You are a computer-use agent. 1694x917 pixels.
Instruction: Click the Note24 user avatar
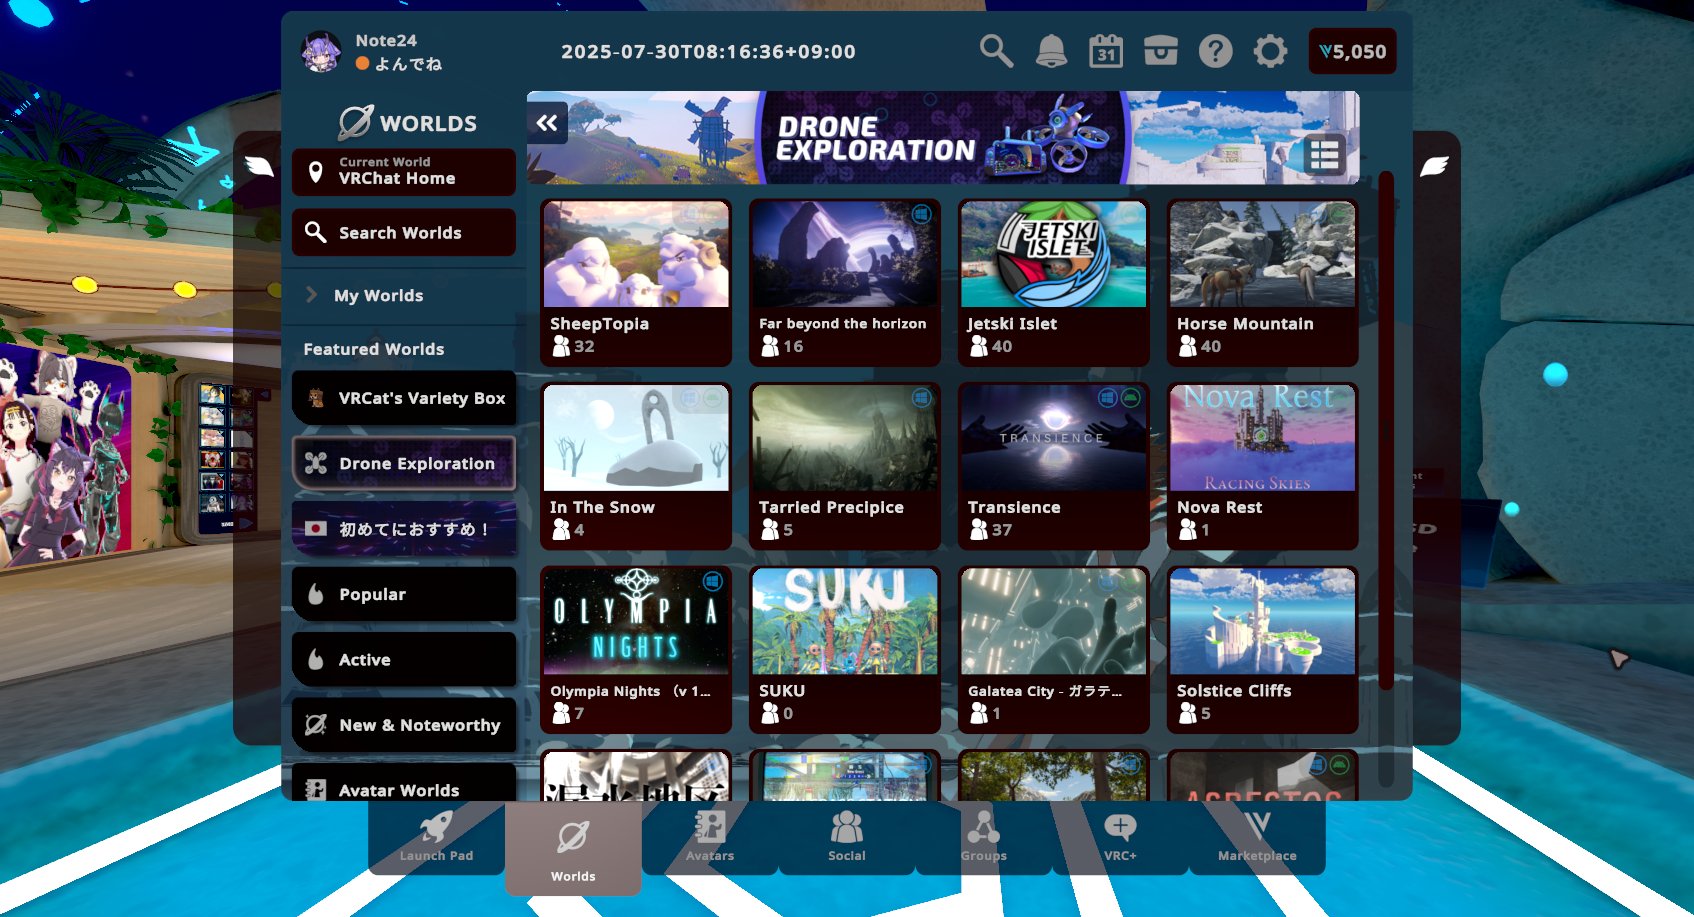[321, 52]
